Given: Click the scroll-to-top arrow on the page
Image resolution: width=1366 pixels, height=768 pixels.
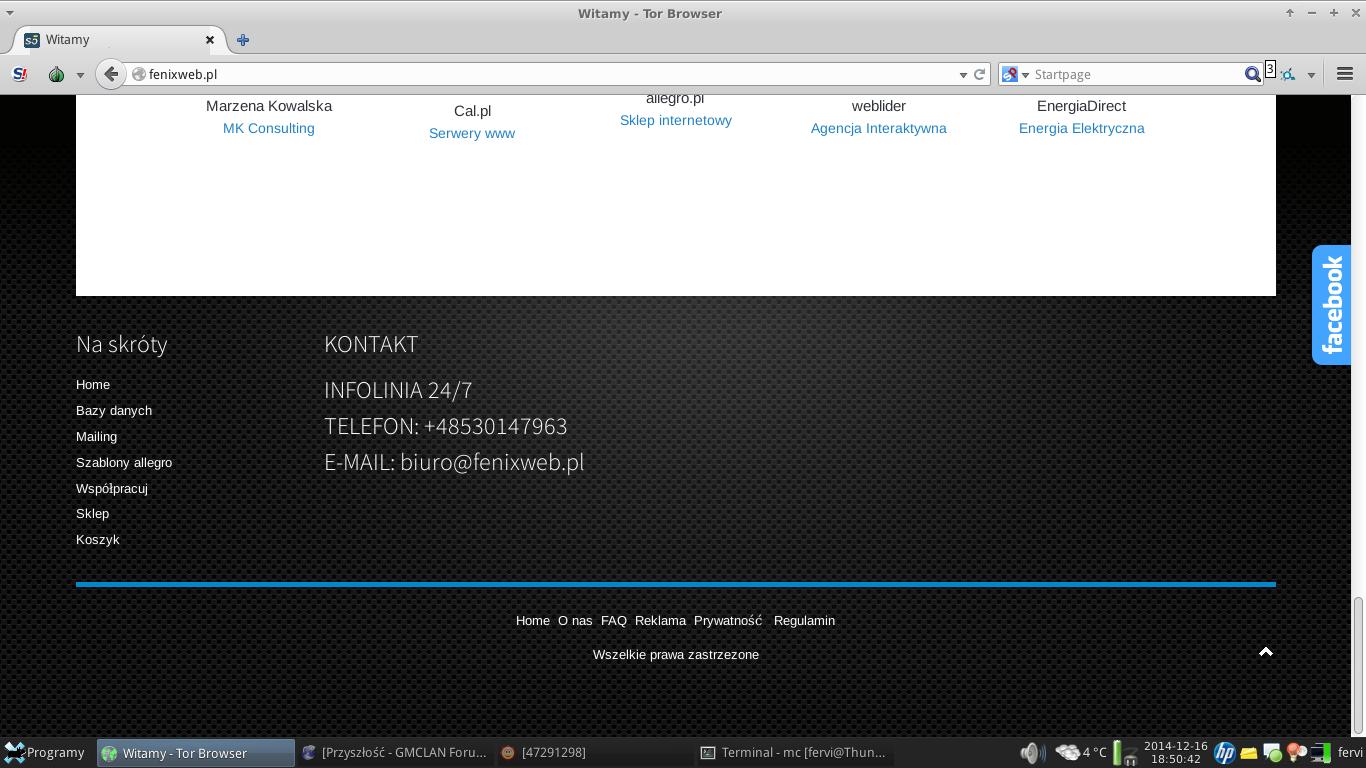Looking at the screenshot, I should 1265,652.
